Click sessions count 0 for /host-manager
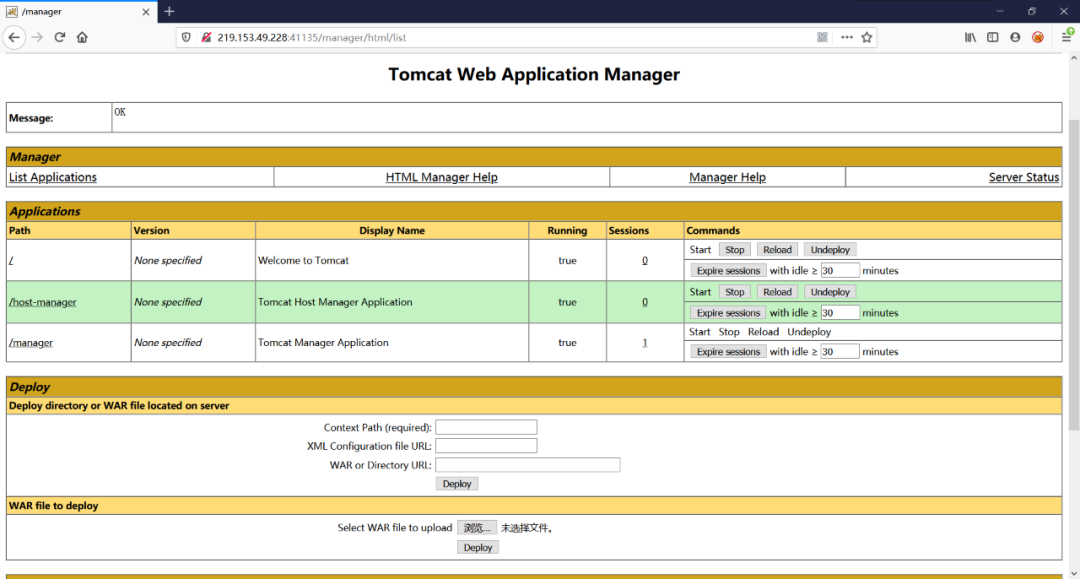The width and height of the screenshot is (1080, 579). [x=645, y=302]
